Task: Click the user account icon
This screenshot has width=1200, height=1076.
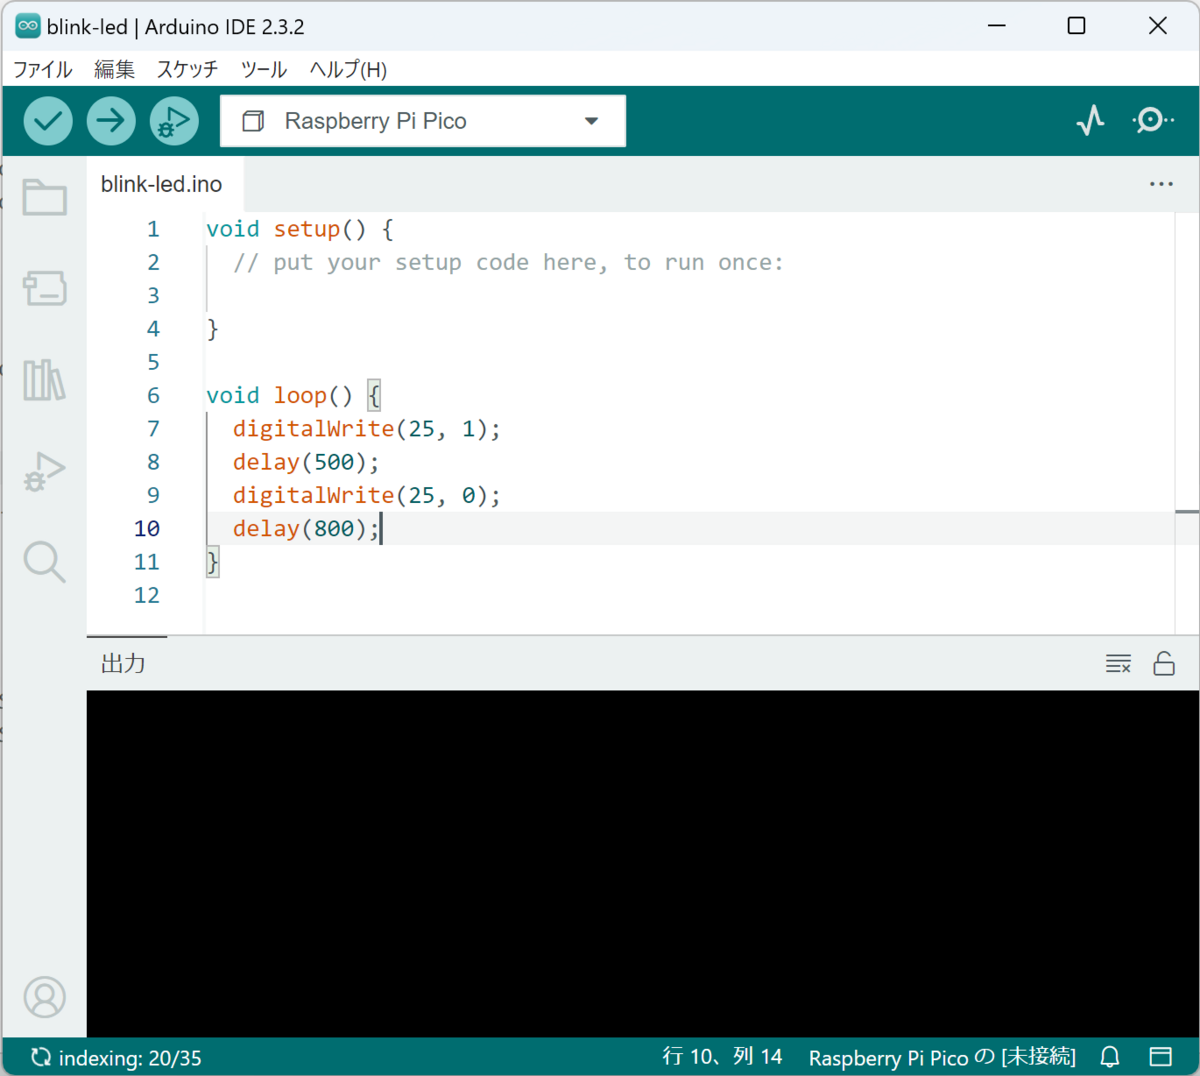Action: point(45,997)
